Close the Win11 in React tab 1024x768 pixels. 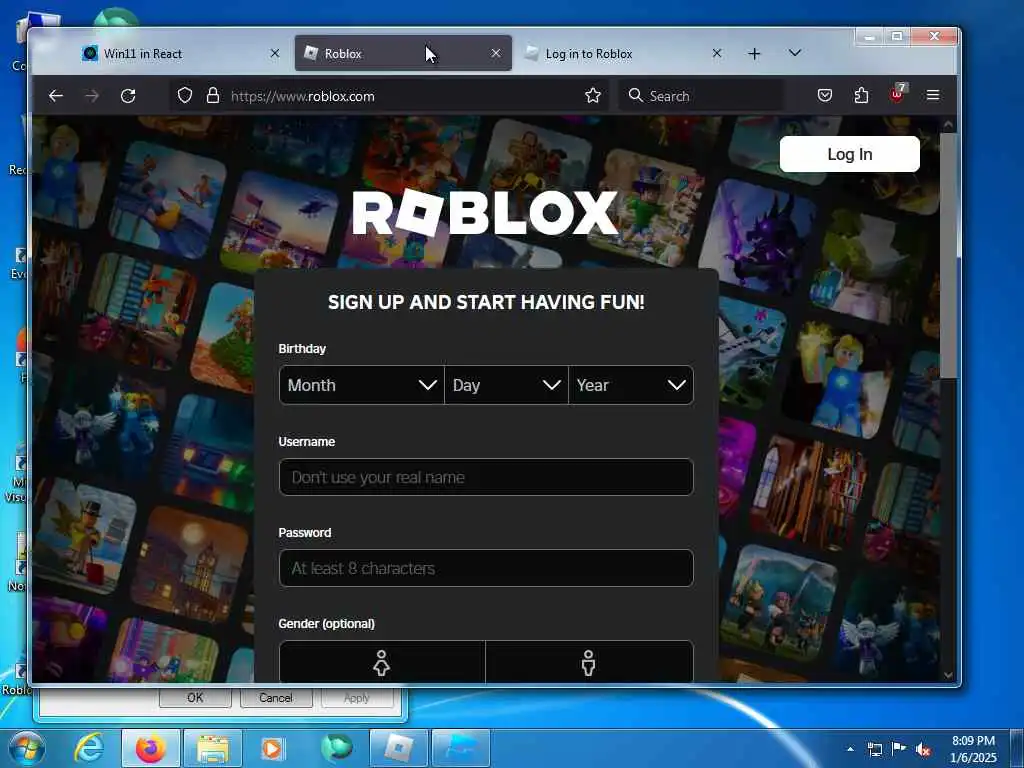tap(275, 54)
